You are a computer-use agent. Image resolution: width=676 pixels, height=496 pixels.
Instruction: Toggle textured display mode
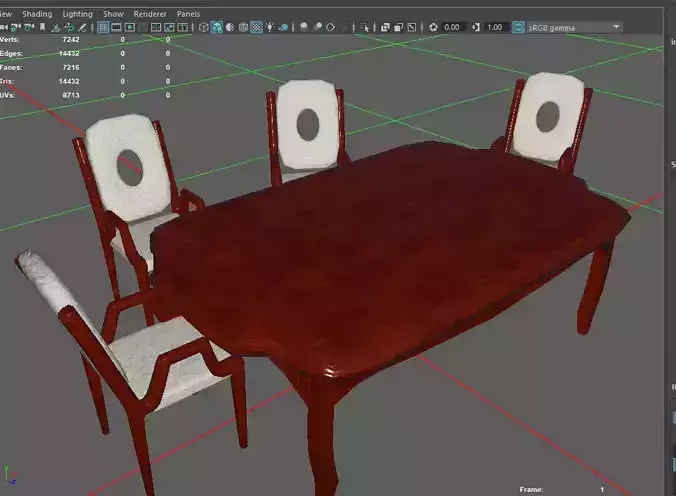click(x=256, y=28)
